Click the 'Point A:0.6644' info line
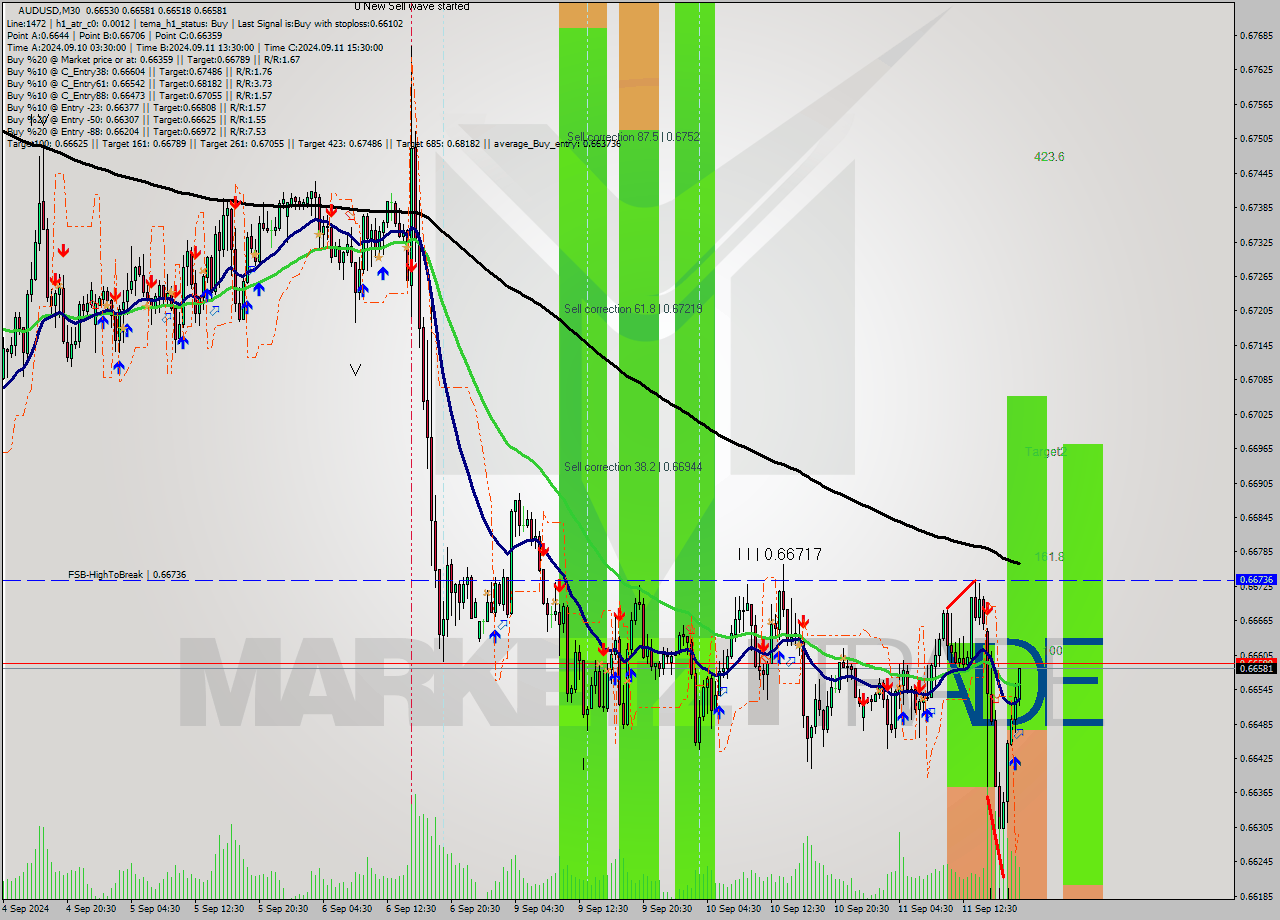The image size is (1280, 920). tap(37, 35)
